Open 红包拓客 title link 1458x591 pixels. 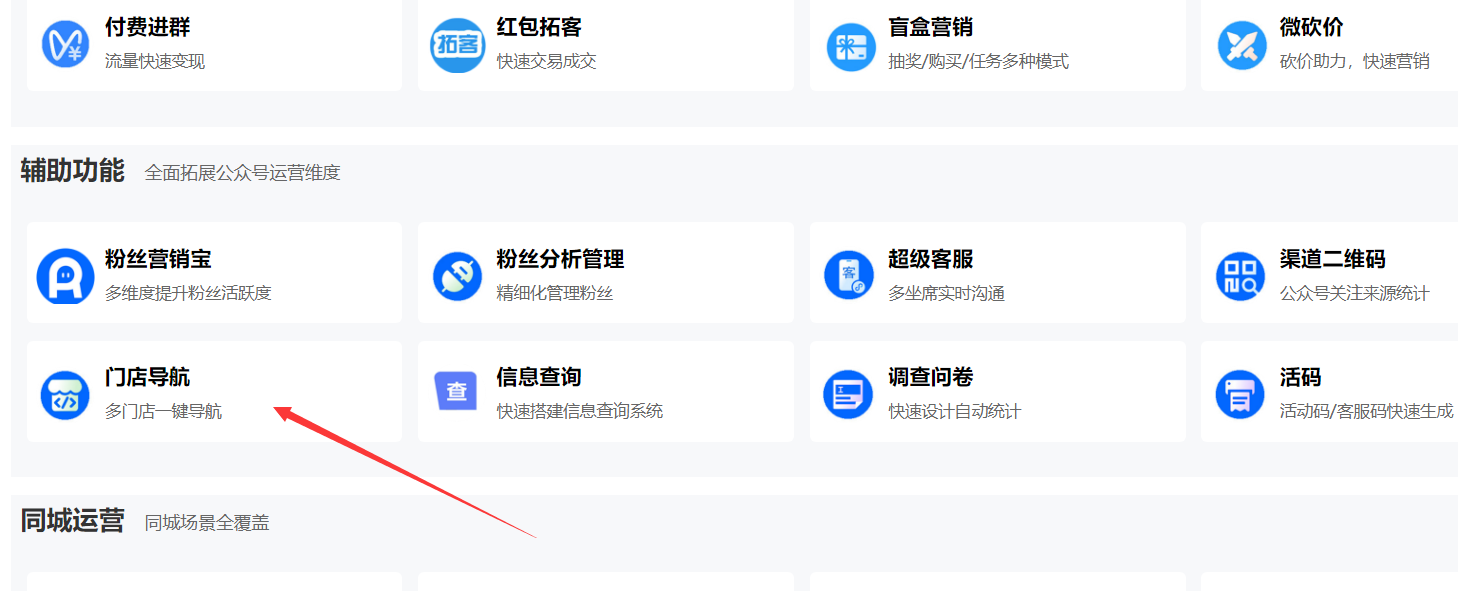pos(539,27)
